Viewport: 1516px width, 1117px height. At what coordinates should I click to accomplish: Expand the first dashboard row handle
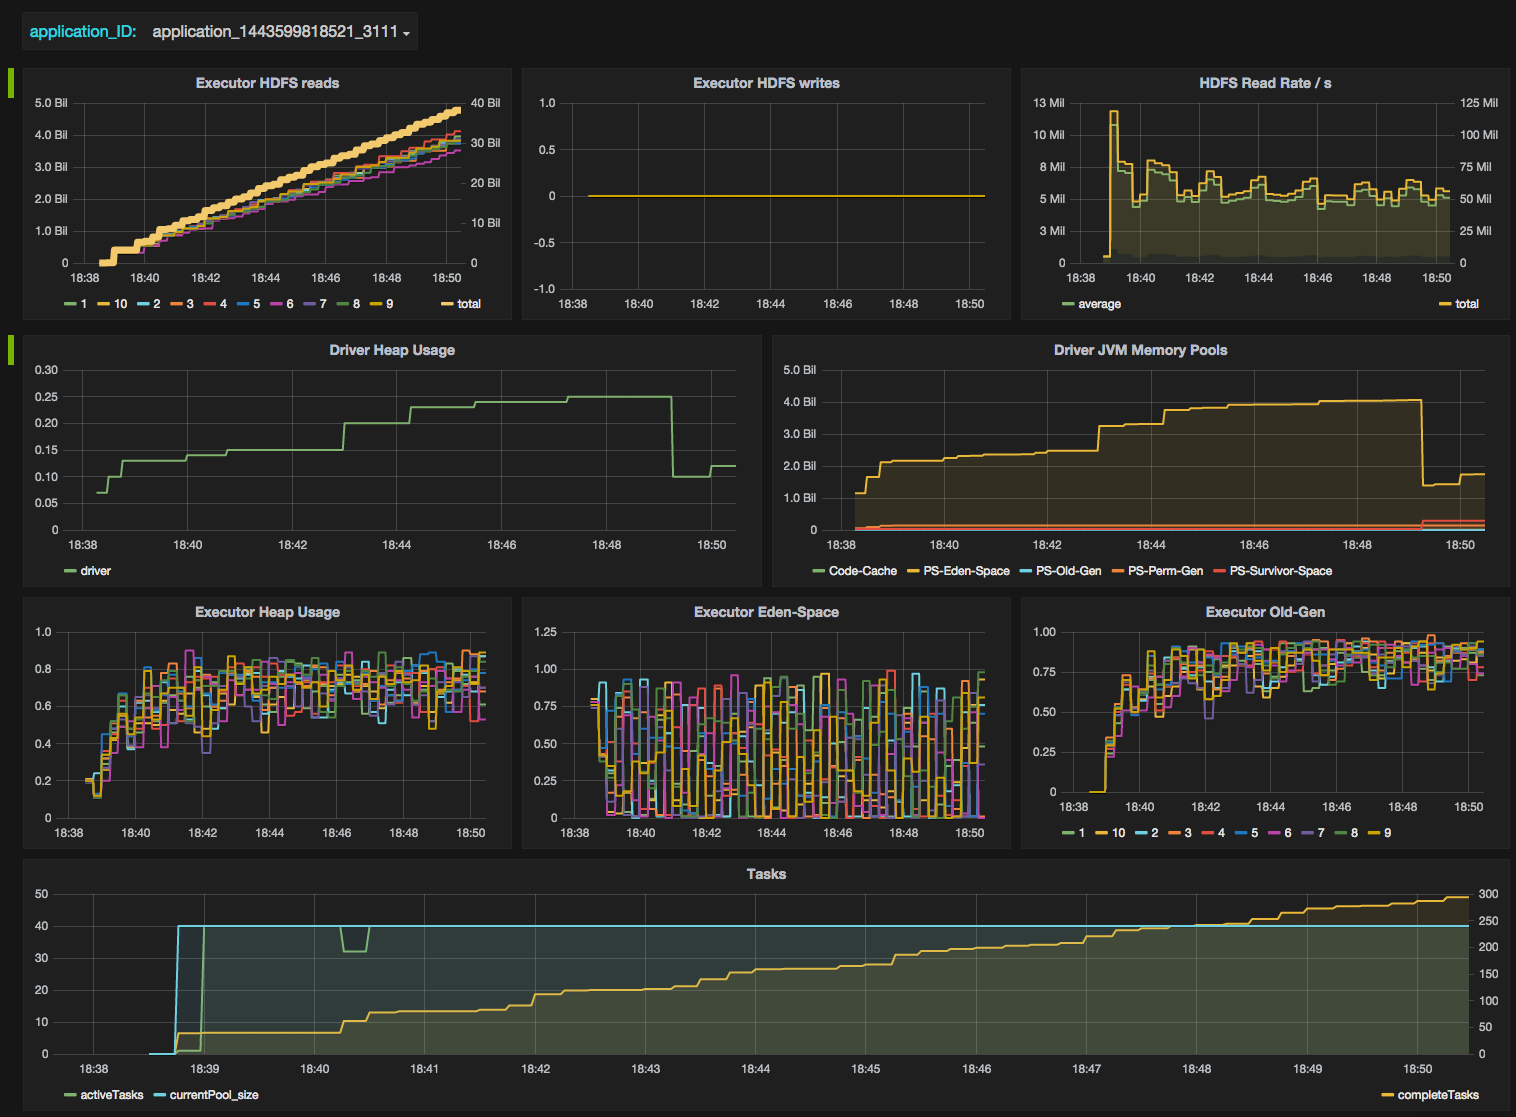coord(11,83)
